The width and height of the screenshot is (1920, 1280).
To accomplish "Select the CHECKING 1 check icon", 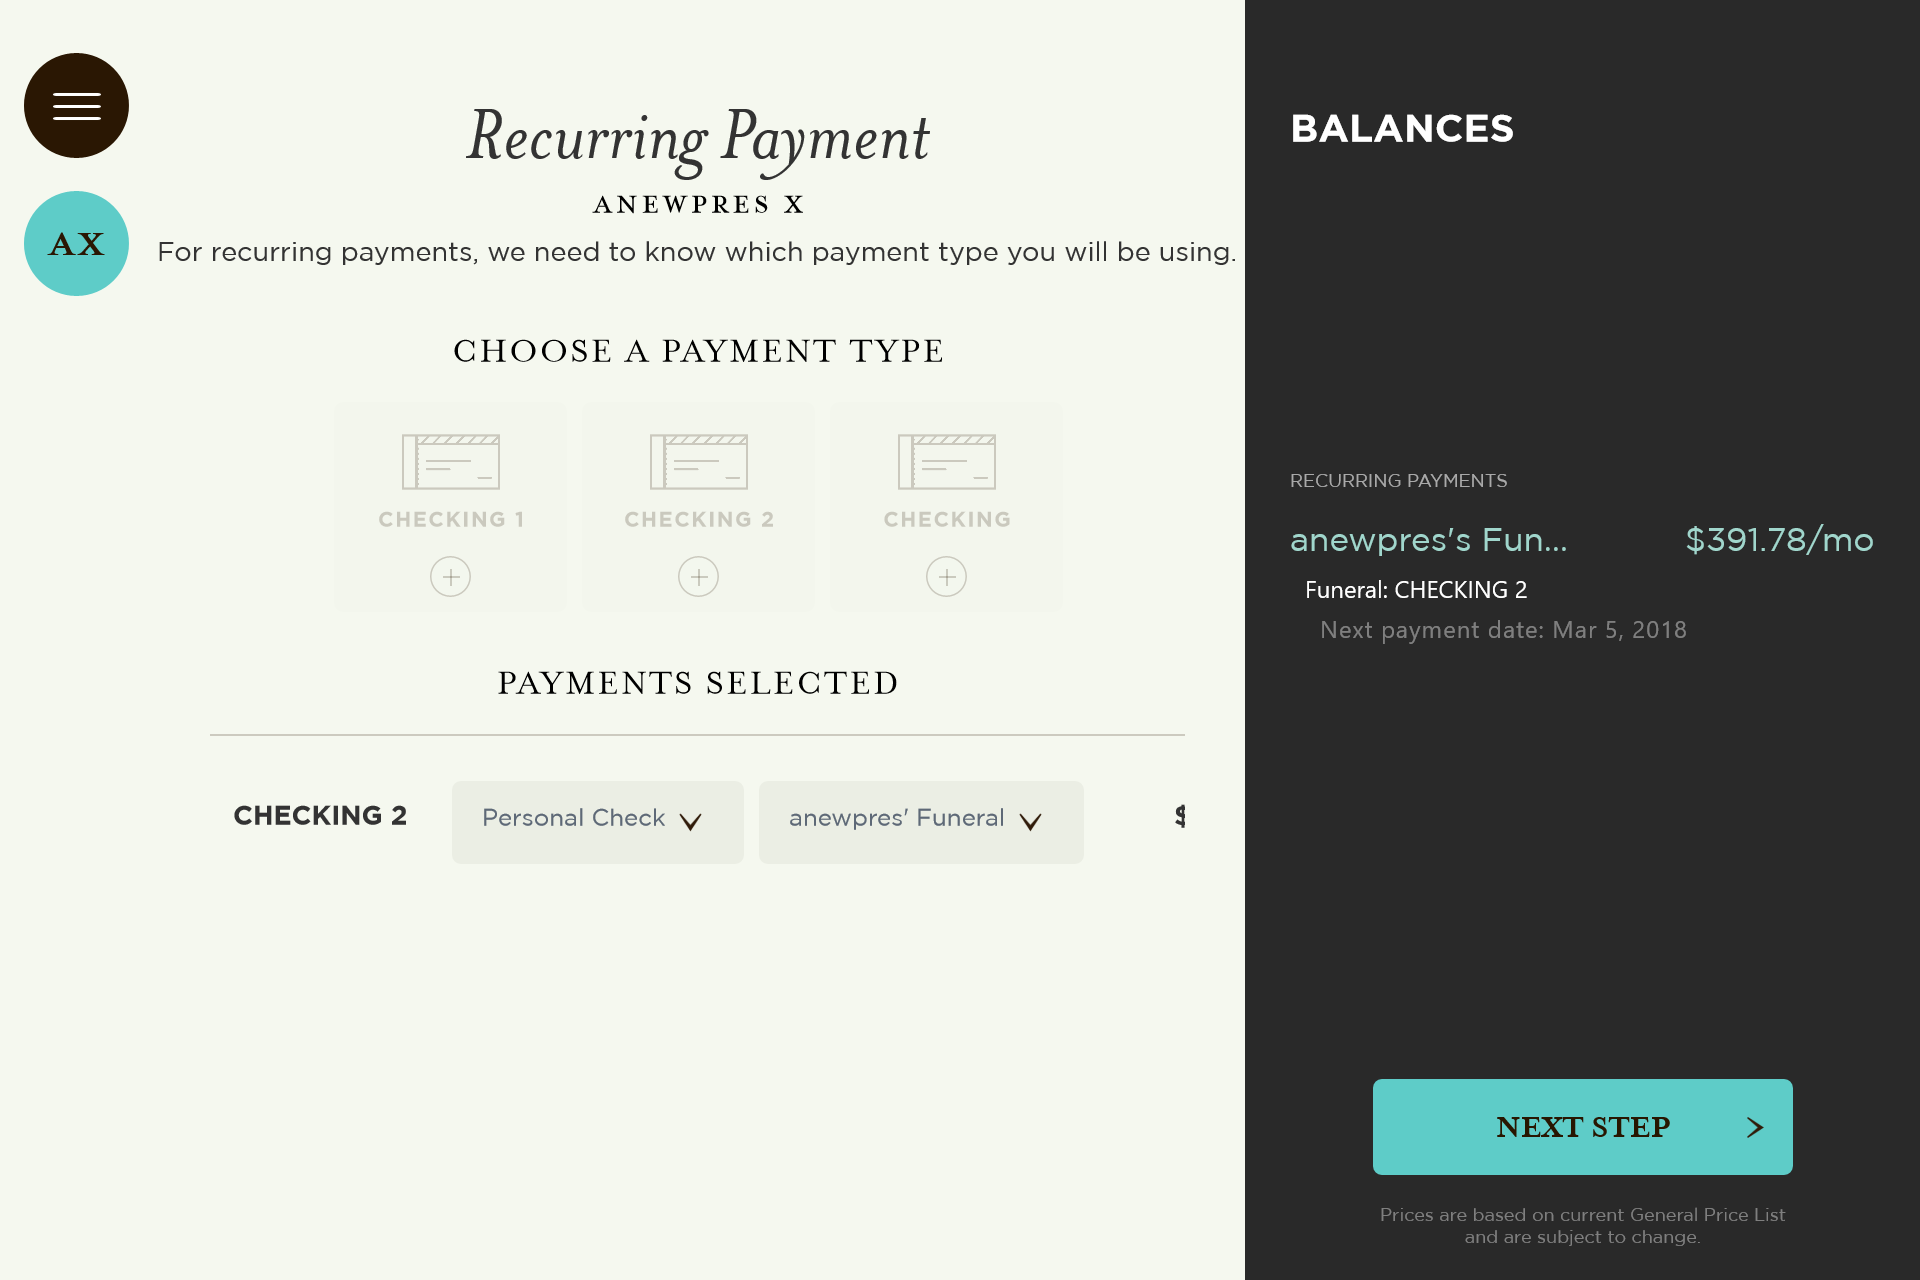I will pyautogui.click(x=450, y=461).
